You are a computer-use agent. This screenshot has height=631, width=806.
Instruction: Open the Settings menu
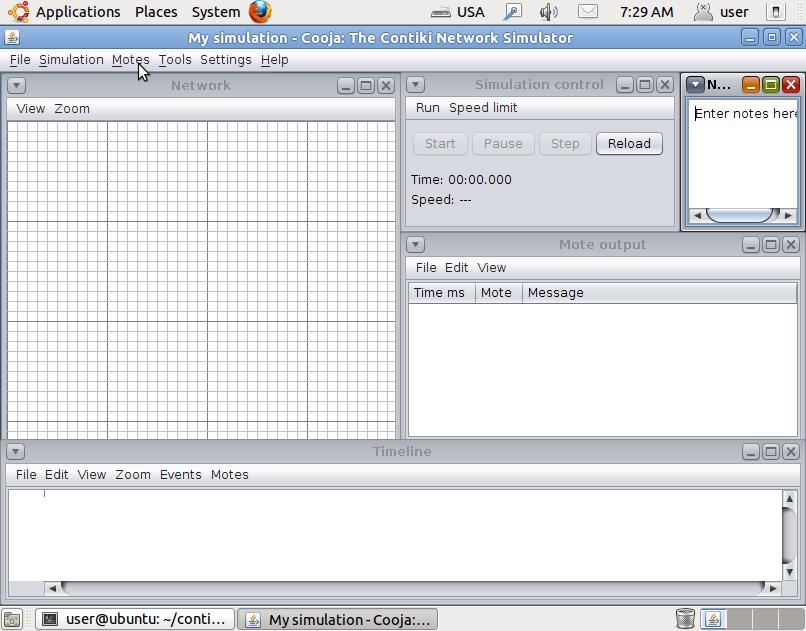(x=226, y=60)
